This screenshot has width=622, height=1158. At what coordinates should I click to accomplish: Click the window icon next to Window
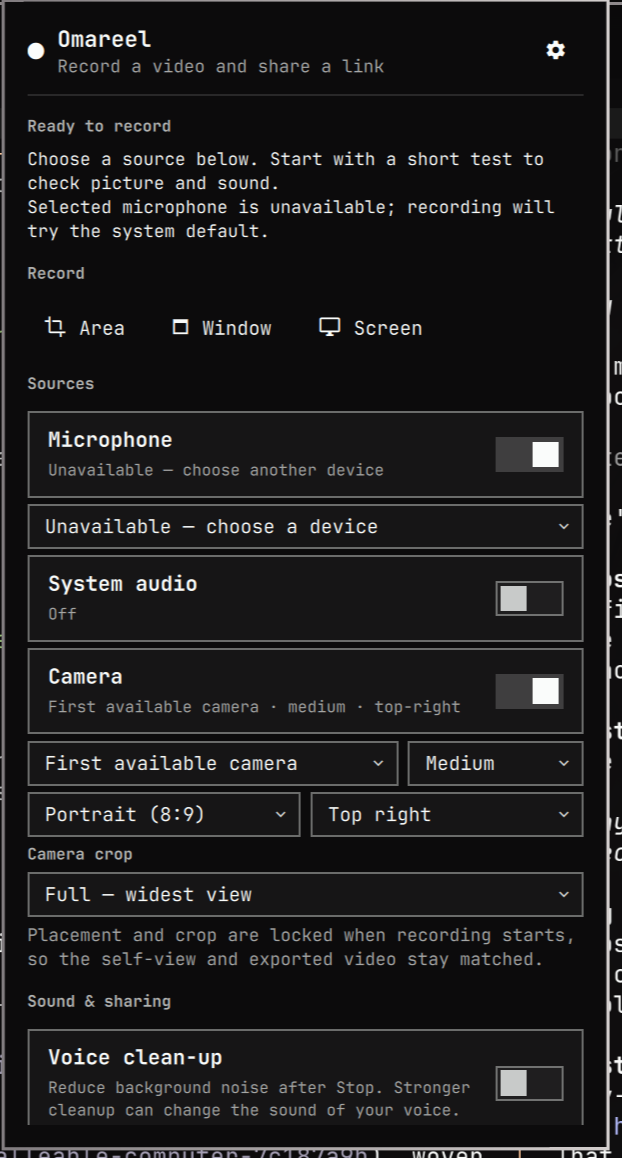pos(180,326)
